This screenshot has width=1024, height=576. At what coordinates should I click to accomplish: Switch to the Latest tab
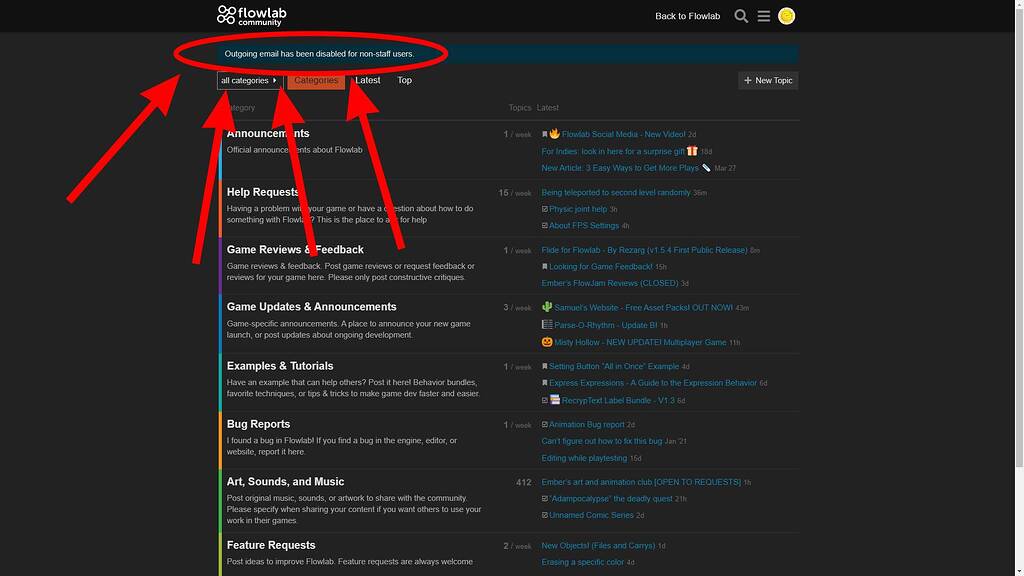pos(368,80)
